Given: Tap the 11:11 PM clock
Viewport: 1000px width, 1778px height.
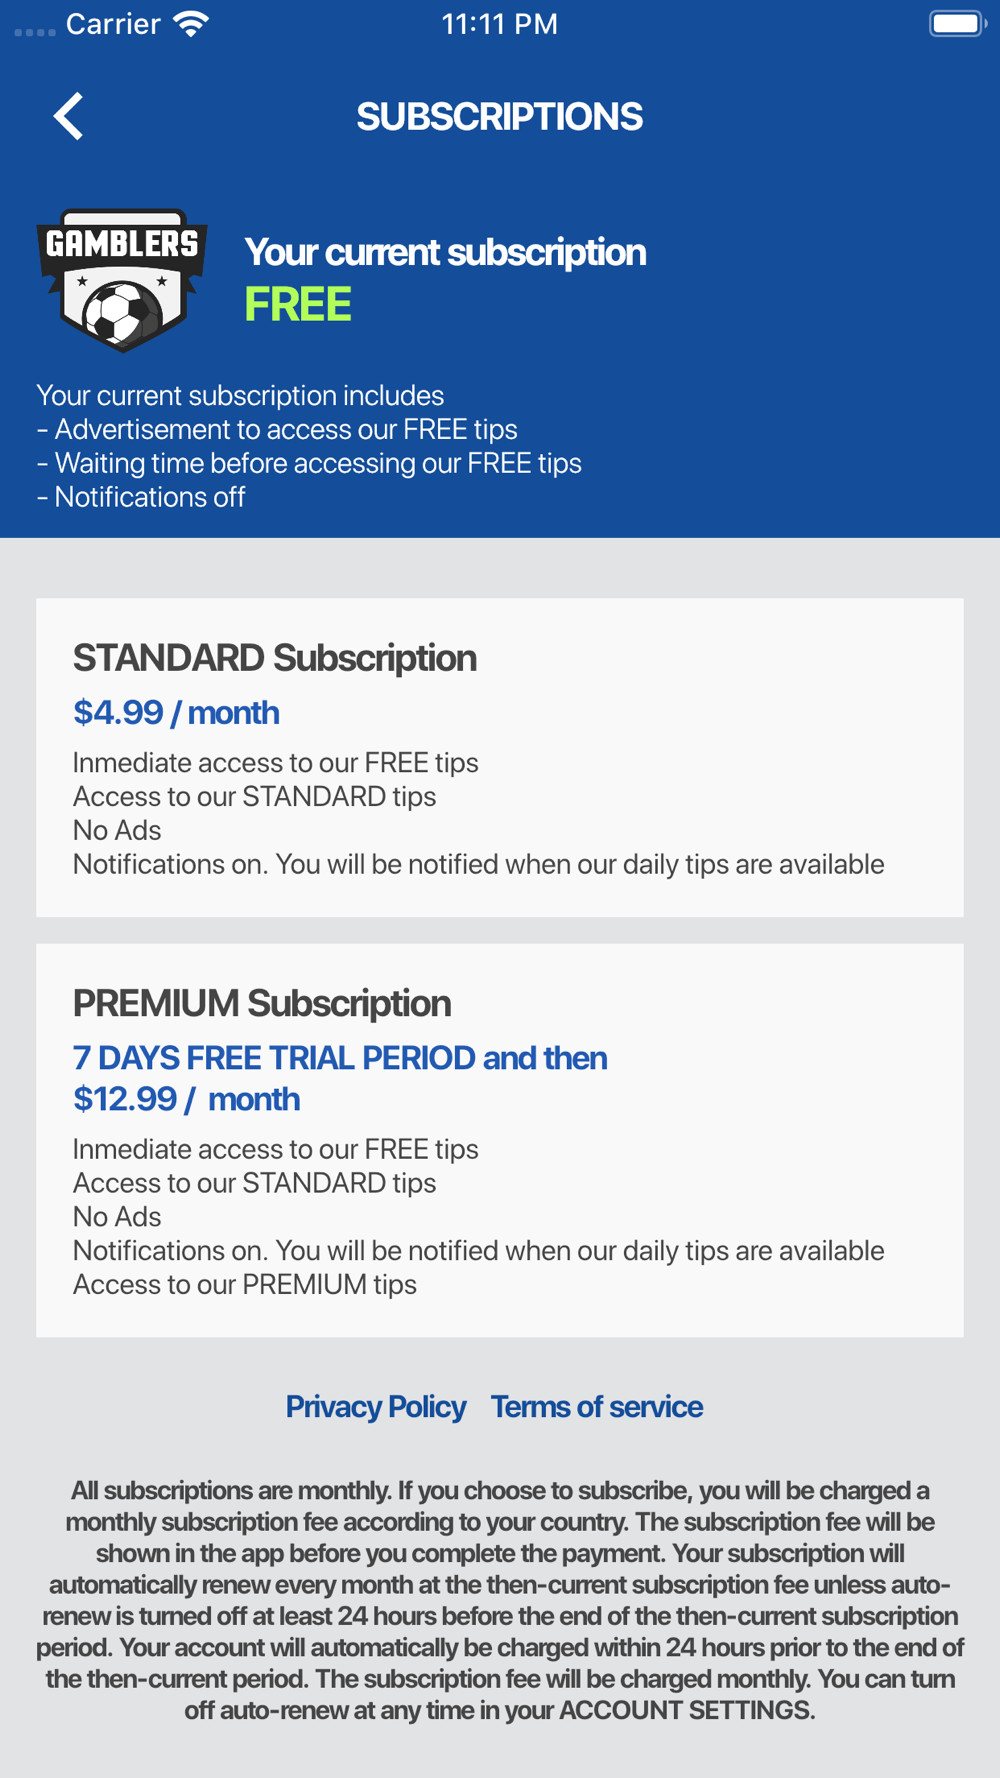Looking at the screenshot, I should (x=500, y=24).
